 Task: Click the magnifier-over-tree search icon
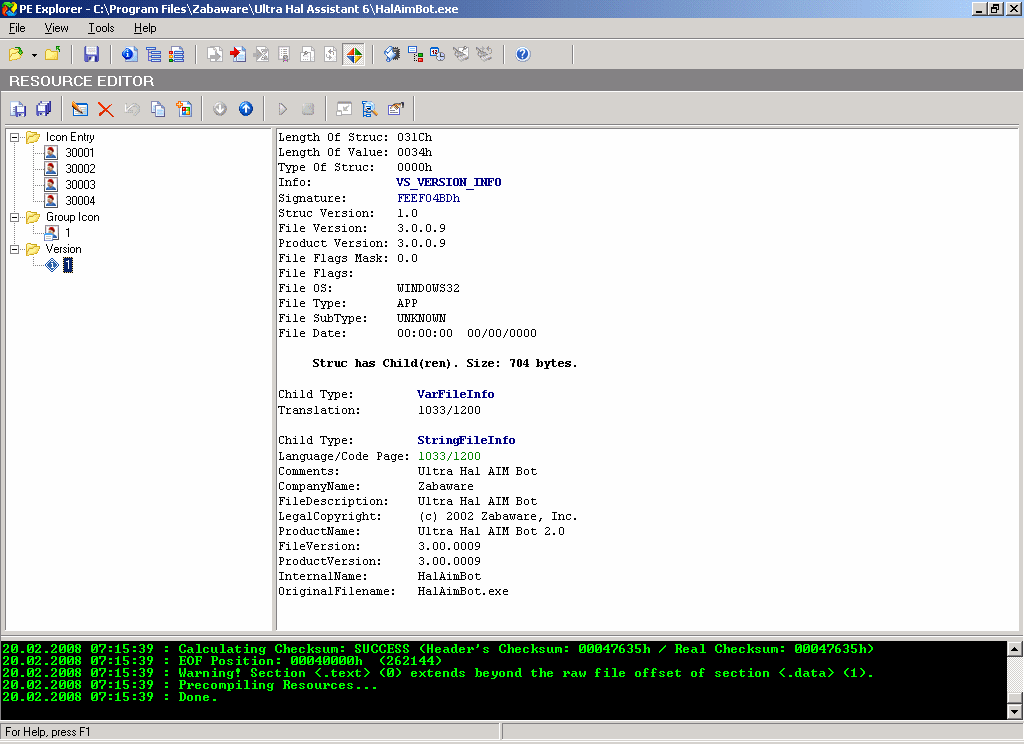tap(370, 109)
